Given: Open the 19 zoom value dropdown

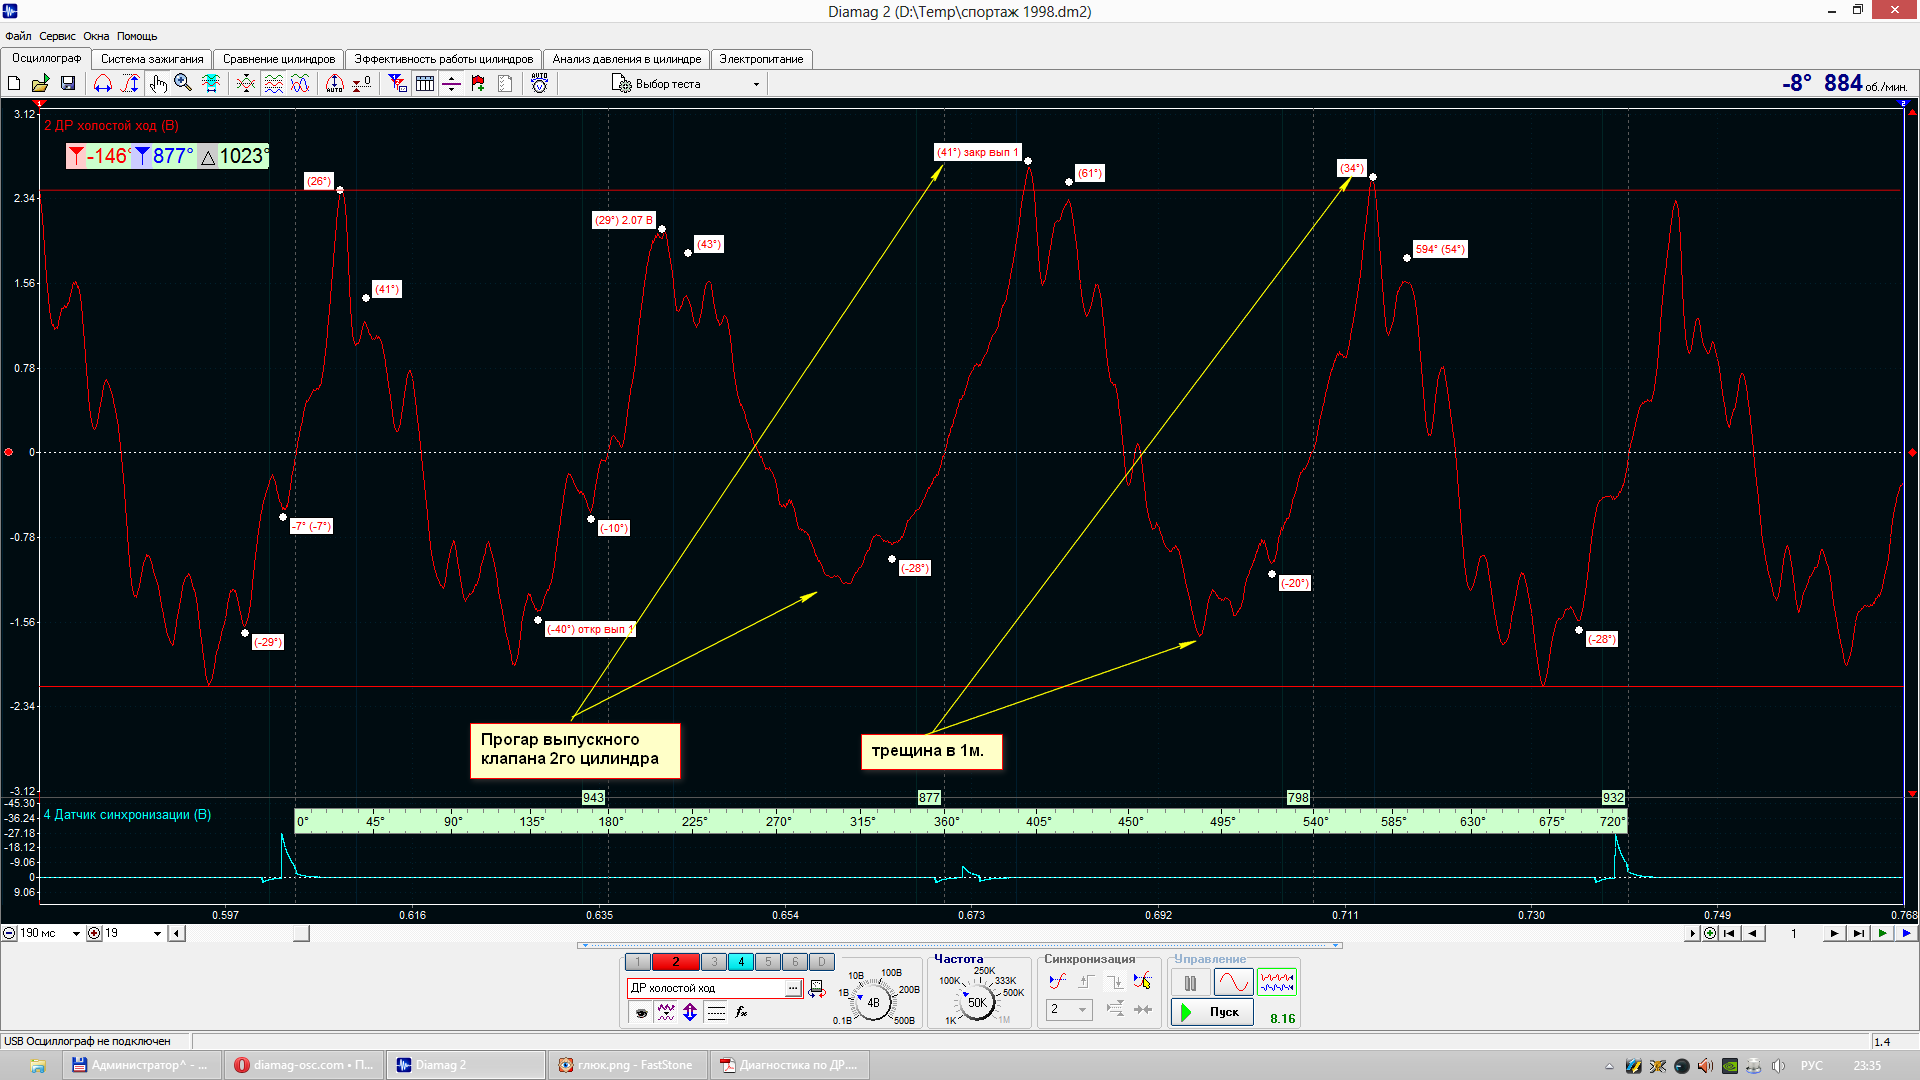Looking at the screenshot, I should tap(157, 934).
